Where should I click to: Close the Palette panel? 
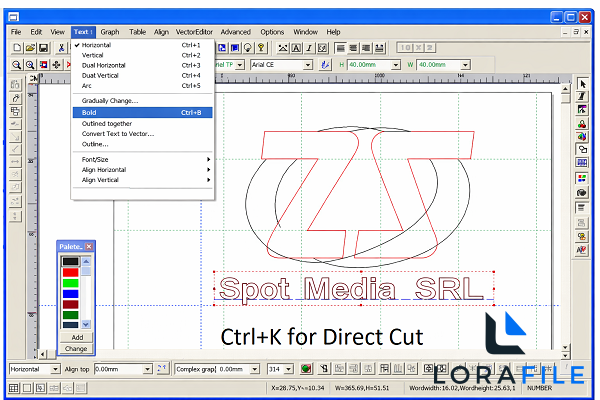click(x=89, y=247)
